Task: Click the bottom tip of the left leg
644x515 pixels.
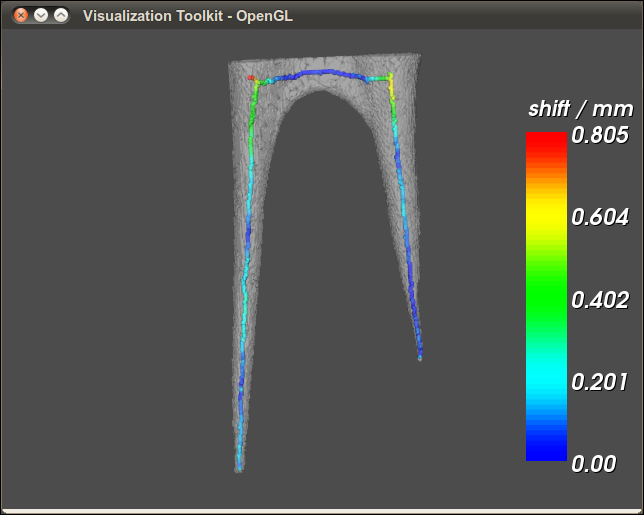Action: coord(239,467)
